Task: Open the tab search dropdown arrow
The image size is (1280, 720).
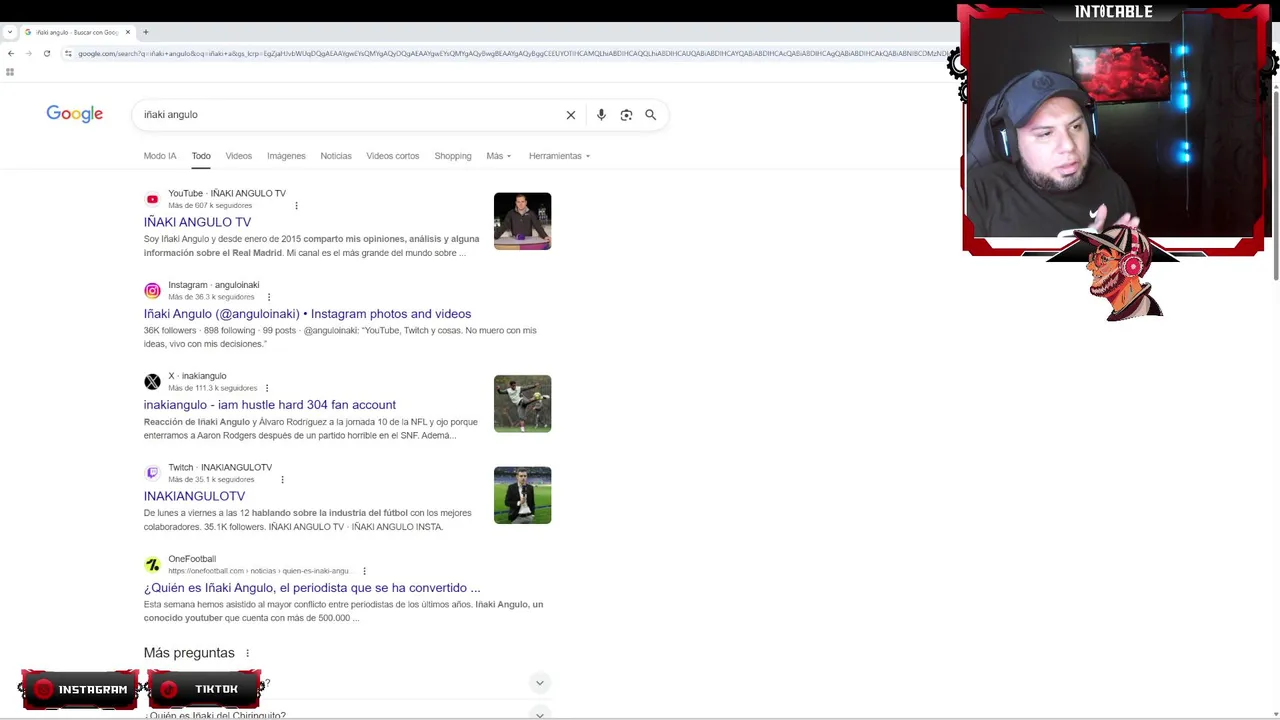Action: 10,32
